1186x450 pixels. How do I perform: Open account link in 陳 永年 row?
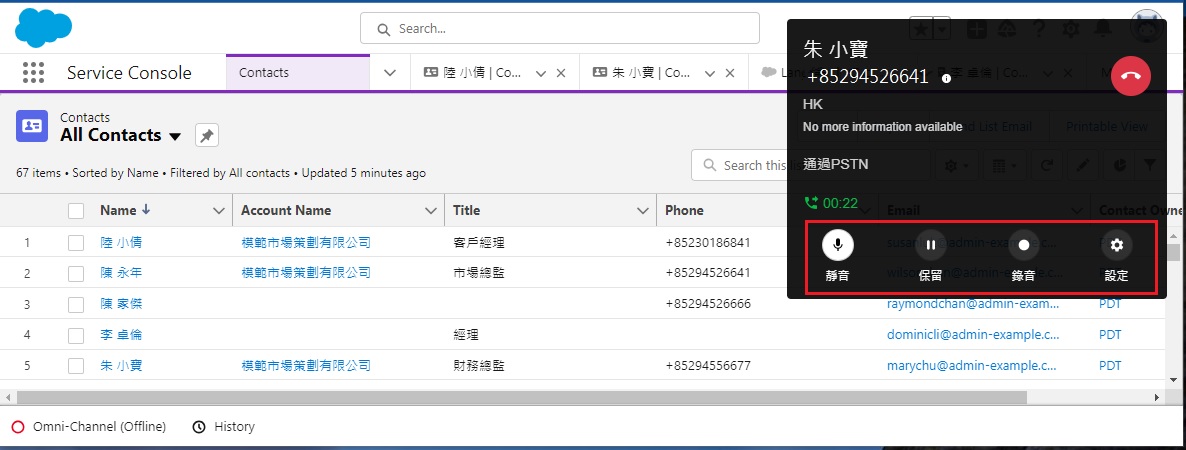(x=306, y=273)
